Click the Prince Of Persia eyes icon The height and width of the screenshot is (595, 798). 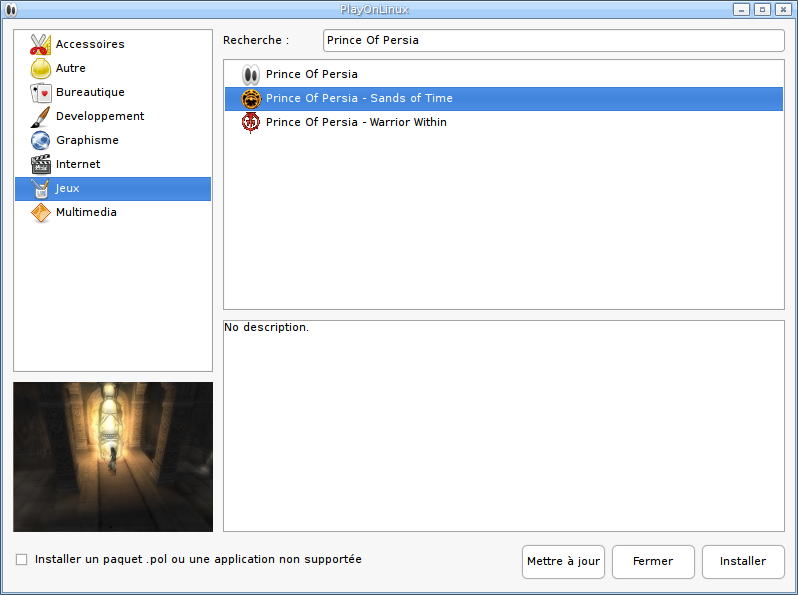250,74
